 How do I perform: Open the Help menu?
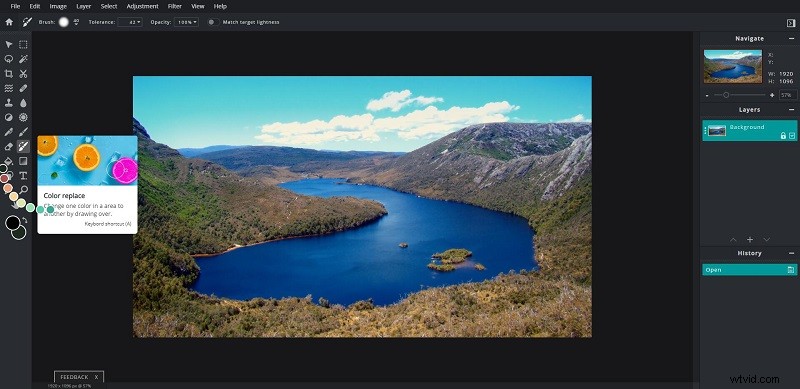[220, 7]
